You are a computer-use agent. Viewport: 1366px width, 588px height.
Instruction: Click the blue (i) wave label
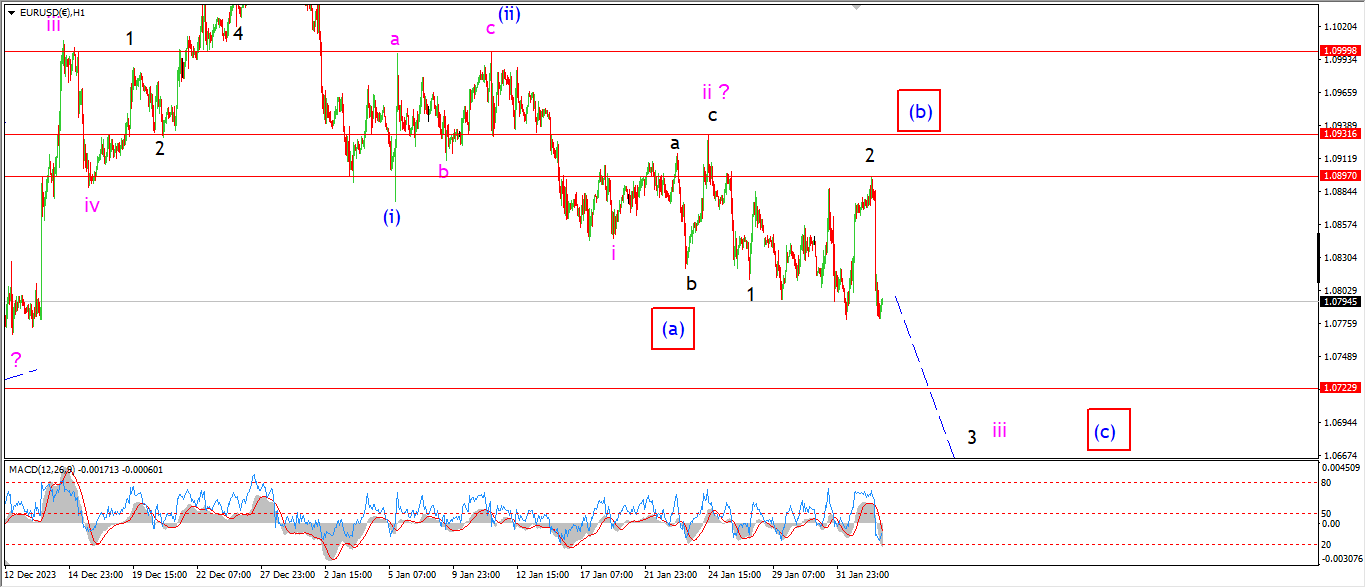click(391, 216)
